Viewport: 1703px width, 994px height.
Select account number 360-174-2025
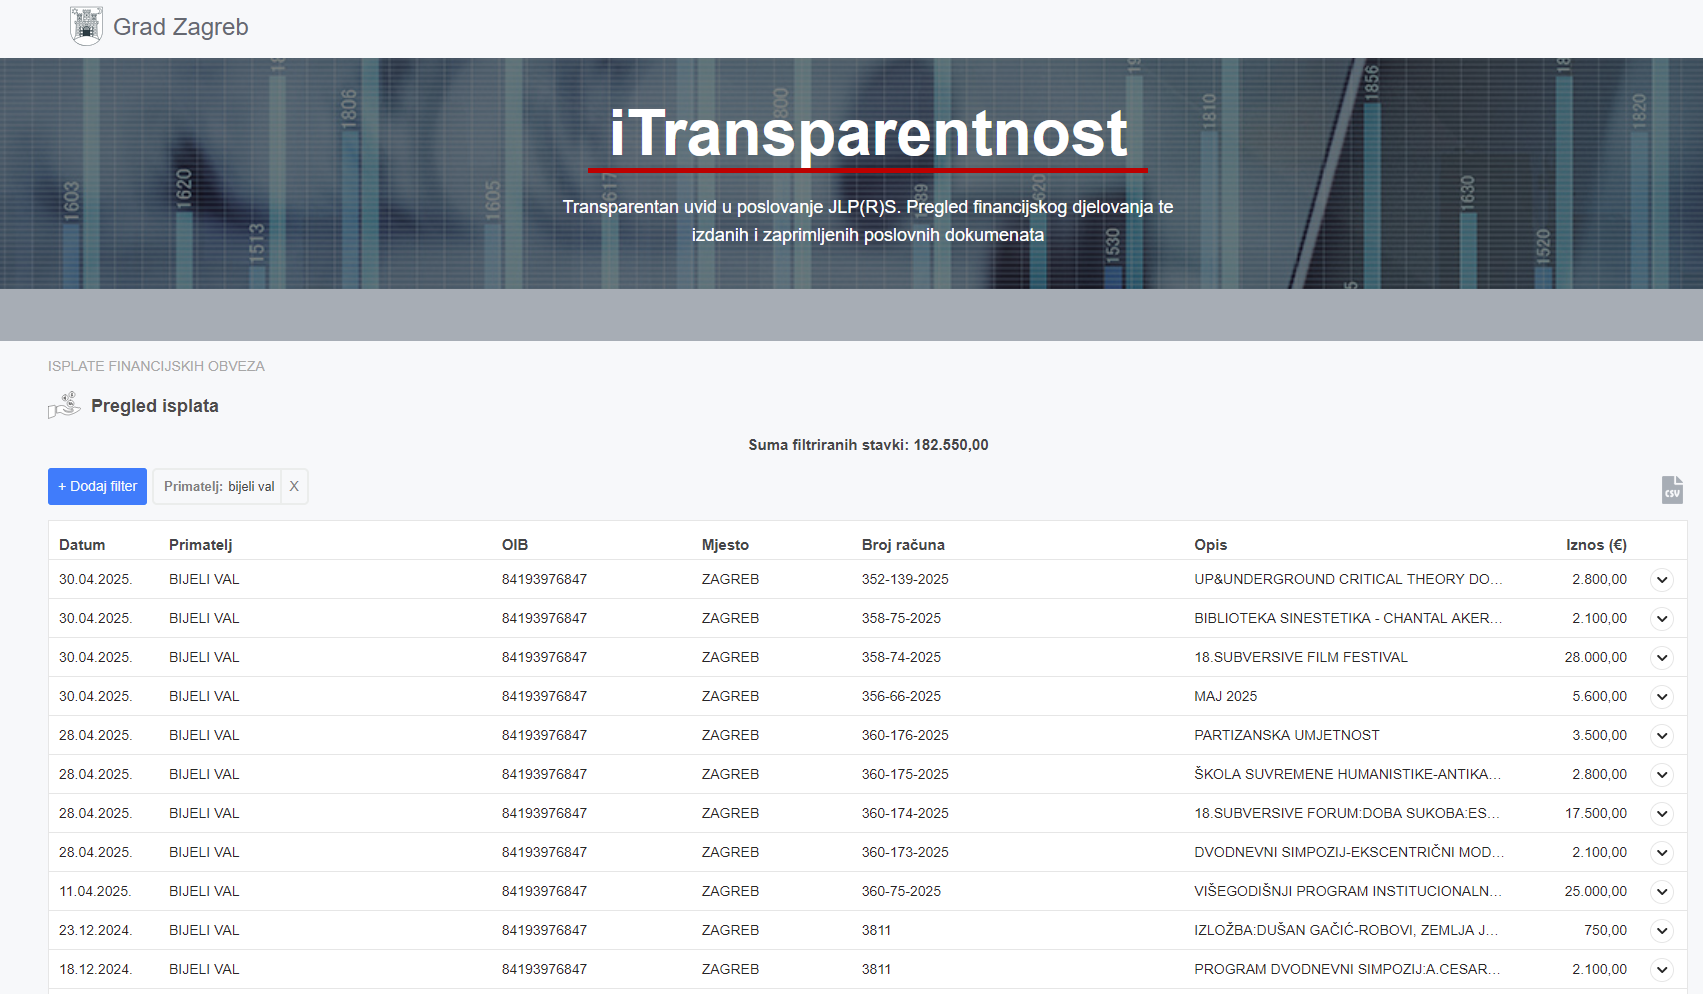(x=905, y=813)
